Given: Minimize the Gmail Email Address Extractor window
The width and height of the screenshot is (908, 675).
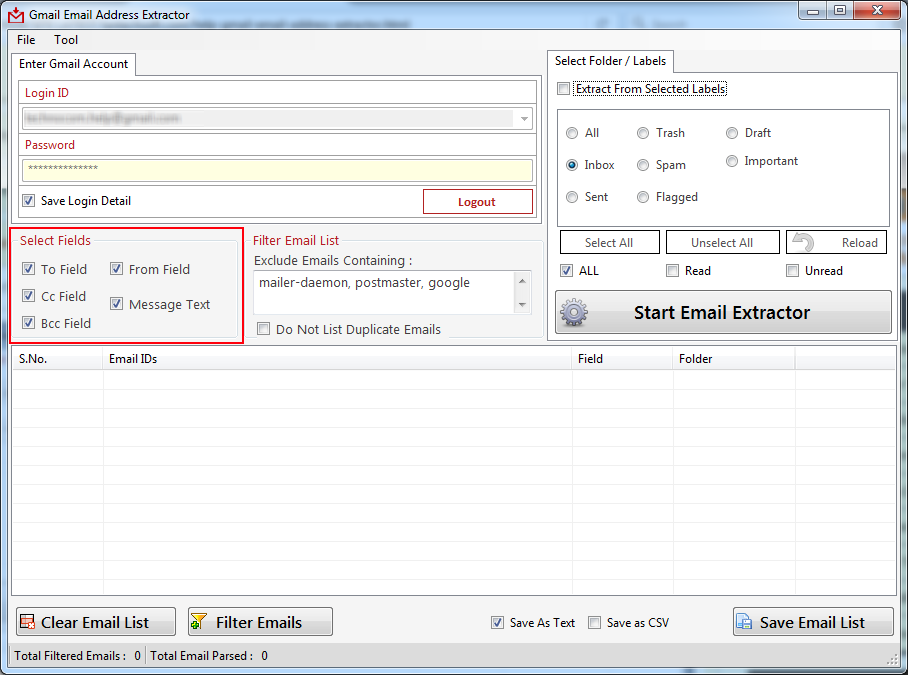Looking at the screenshot, I should pos(812,10).
